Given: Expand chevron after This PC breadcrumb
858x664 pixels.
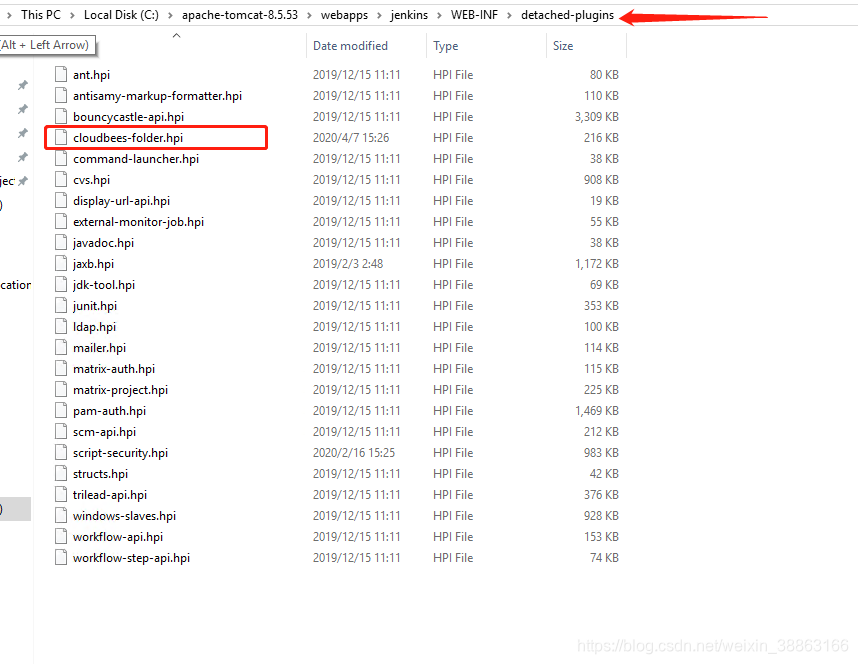Looking at the screenshot, I should tap(72, 15).
